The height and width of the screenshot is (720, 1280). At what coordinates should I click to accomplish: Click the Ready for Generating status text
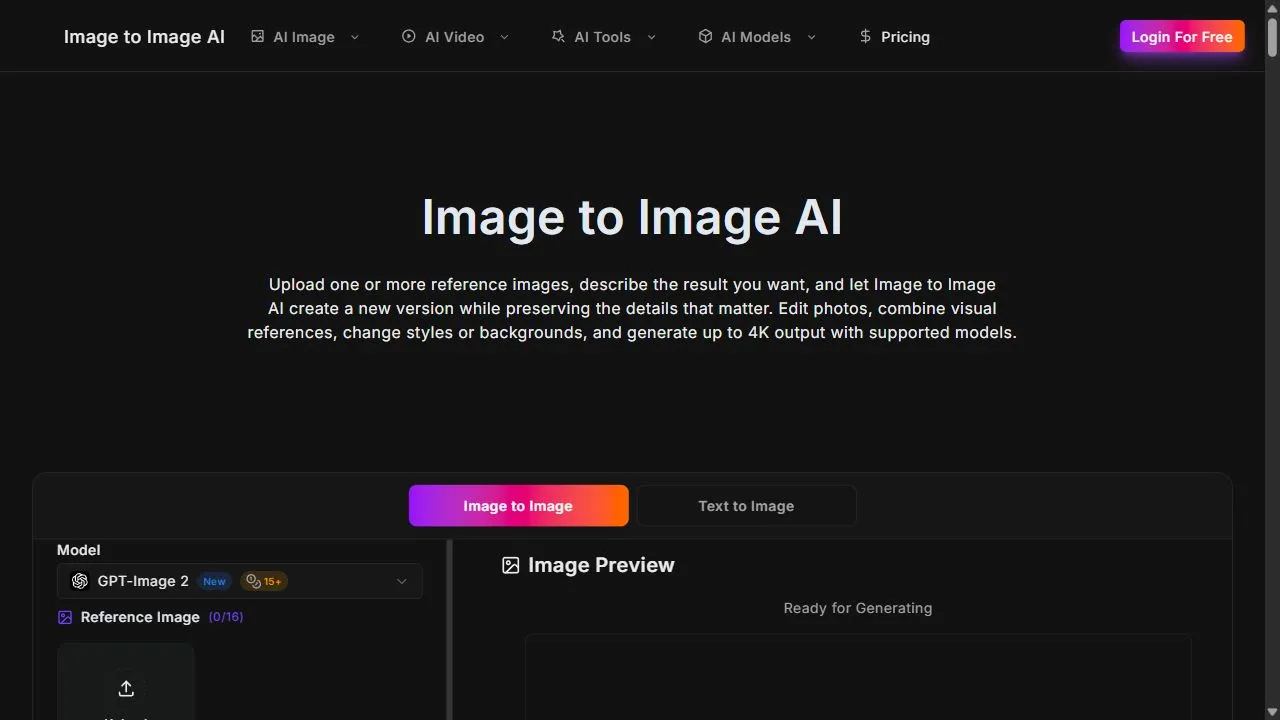click(x=858, y=608)
